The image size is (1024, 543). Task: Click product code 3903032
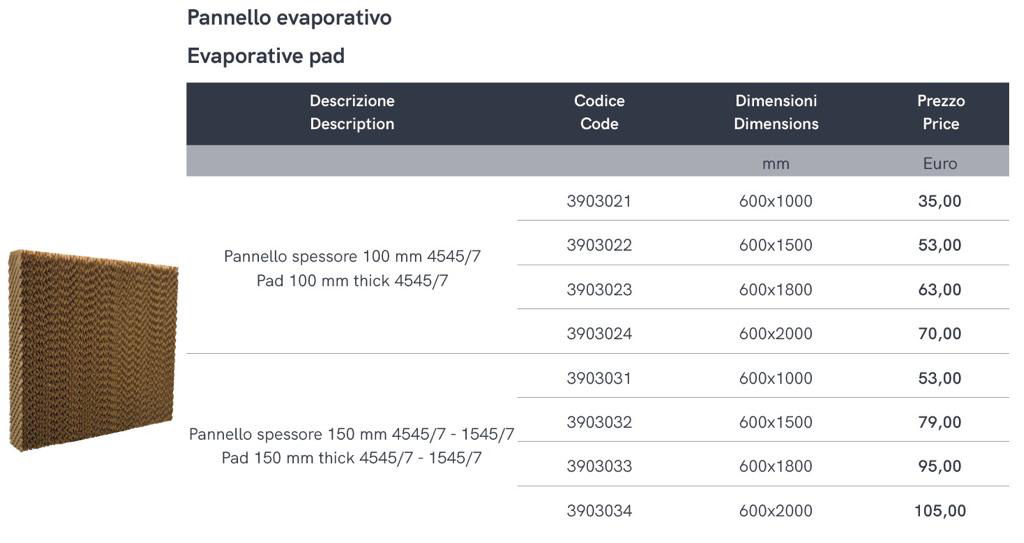pos(599,422)
